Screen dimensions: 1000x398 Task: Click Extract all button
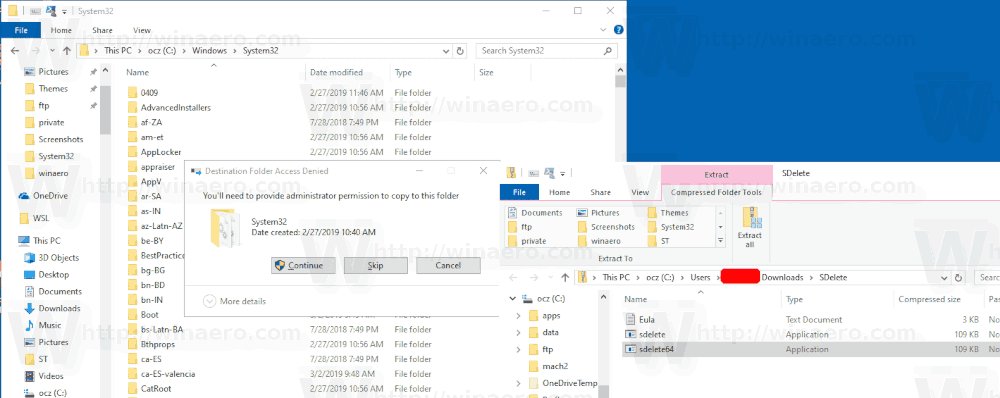pyautogui.click(x=749, y=228)
